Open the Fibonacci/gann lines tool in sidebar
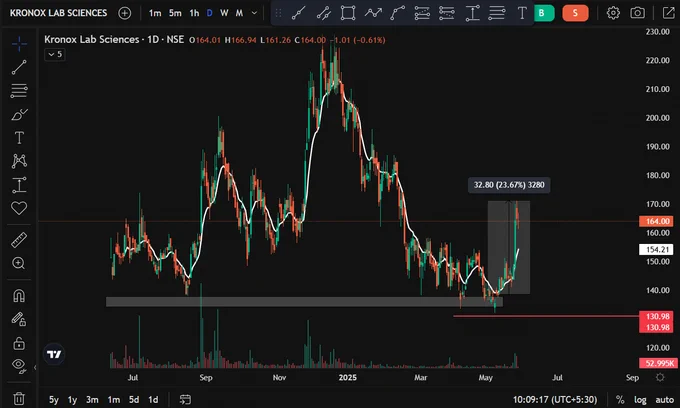The image size is (680, 408). [19, 91]
